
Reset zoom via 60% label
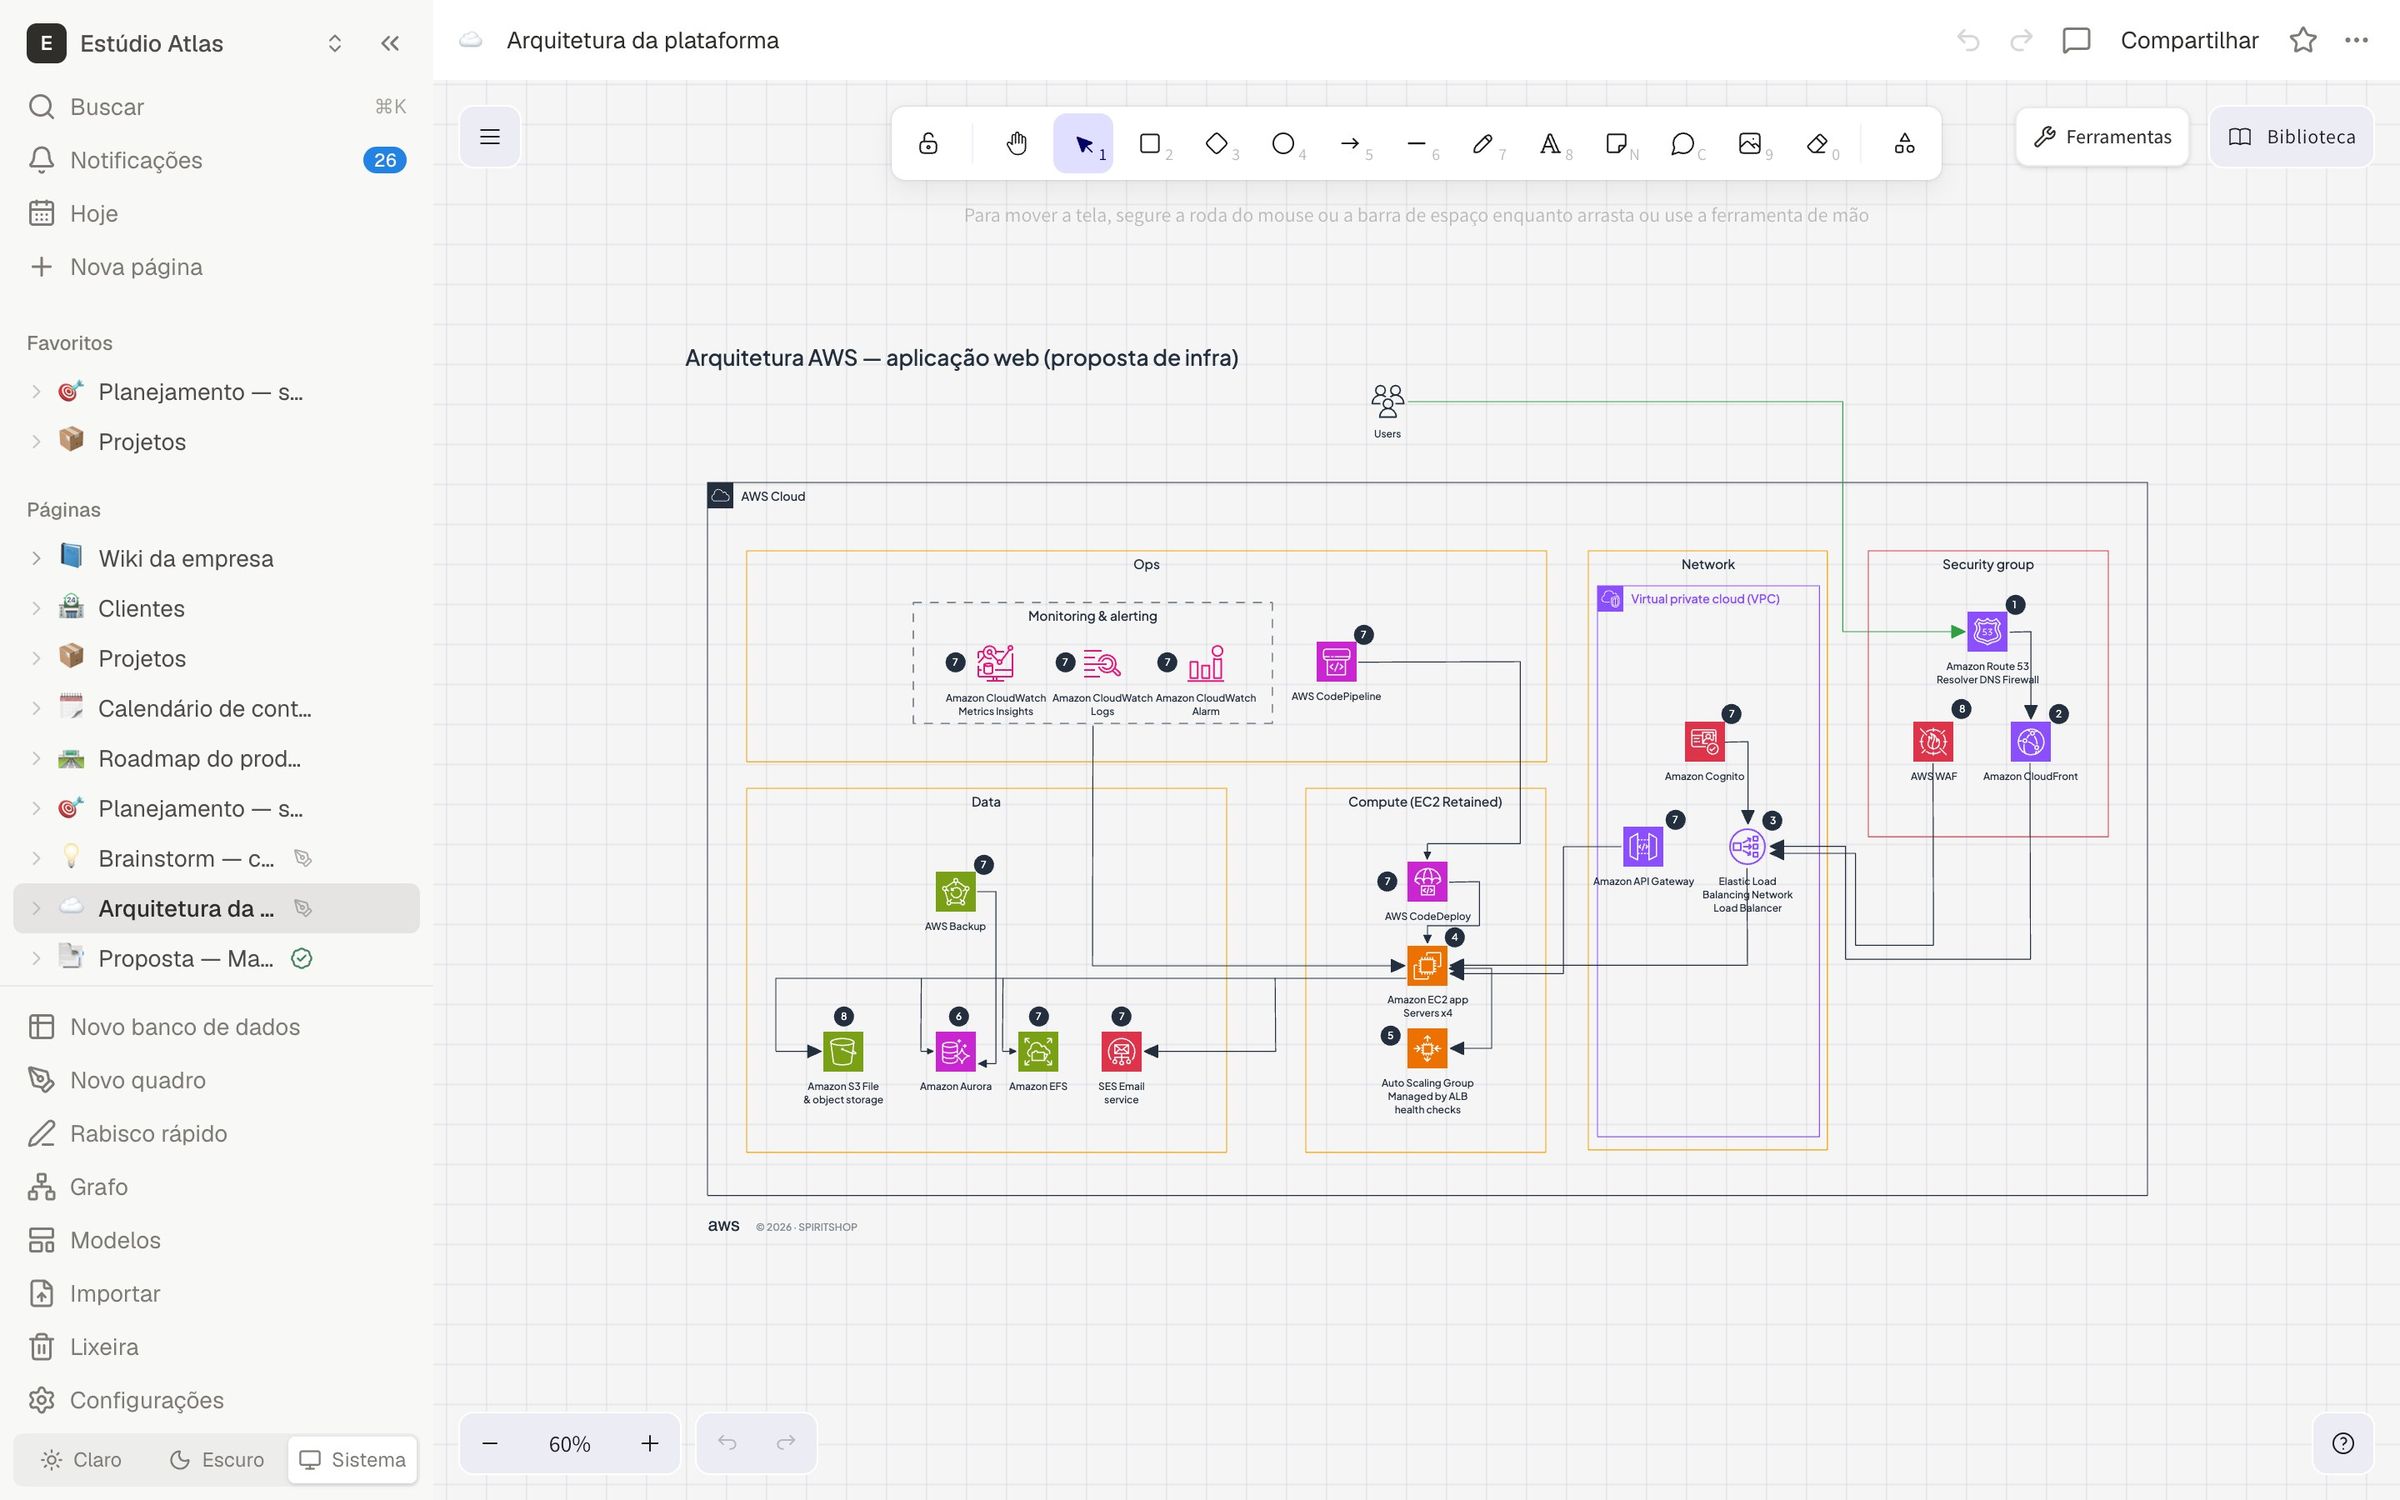[x=570, y=1444]
